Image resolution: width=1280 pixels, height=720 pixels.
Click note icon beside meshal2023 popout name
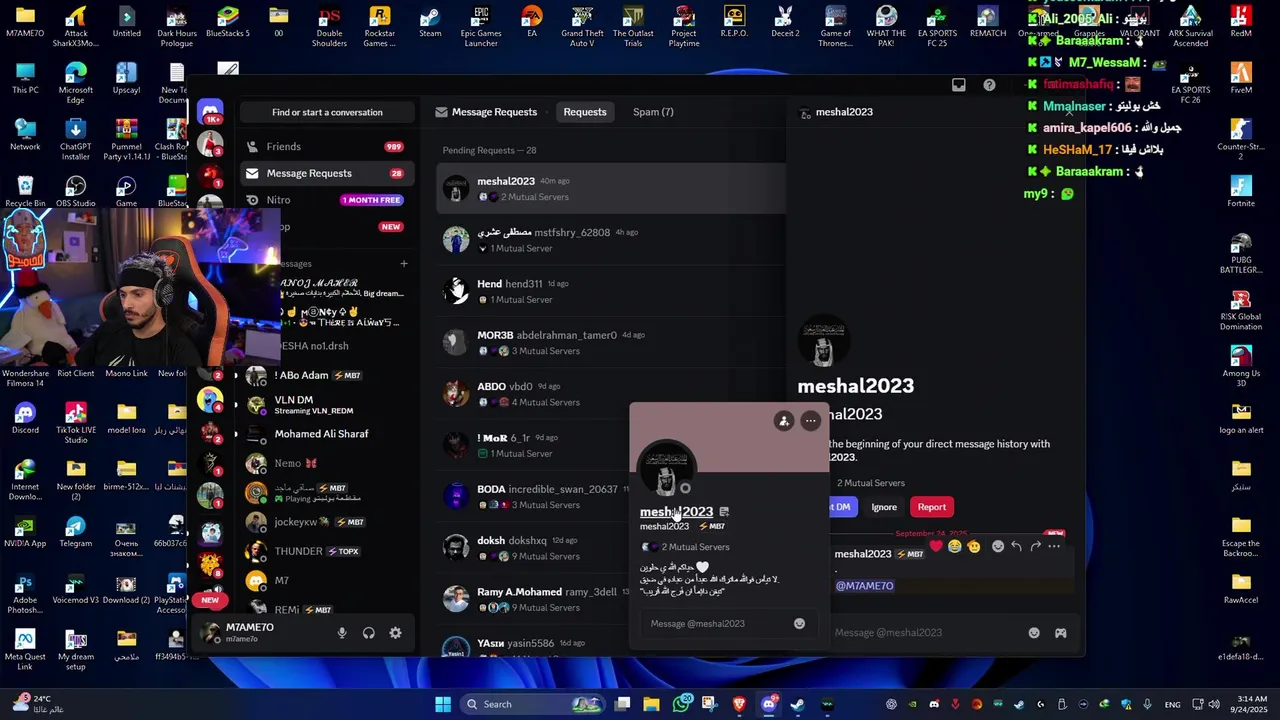point(724,512)
